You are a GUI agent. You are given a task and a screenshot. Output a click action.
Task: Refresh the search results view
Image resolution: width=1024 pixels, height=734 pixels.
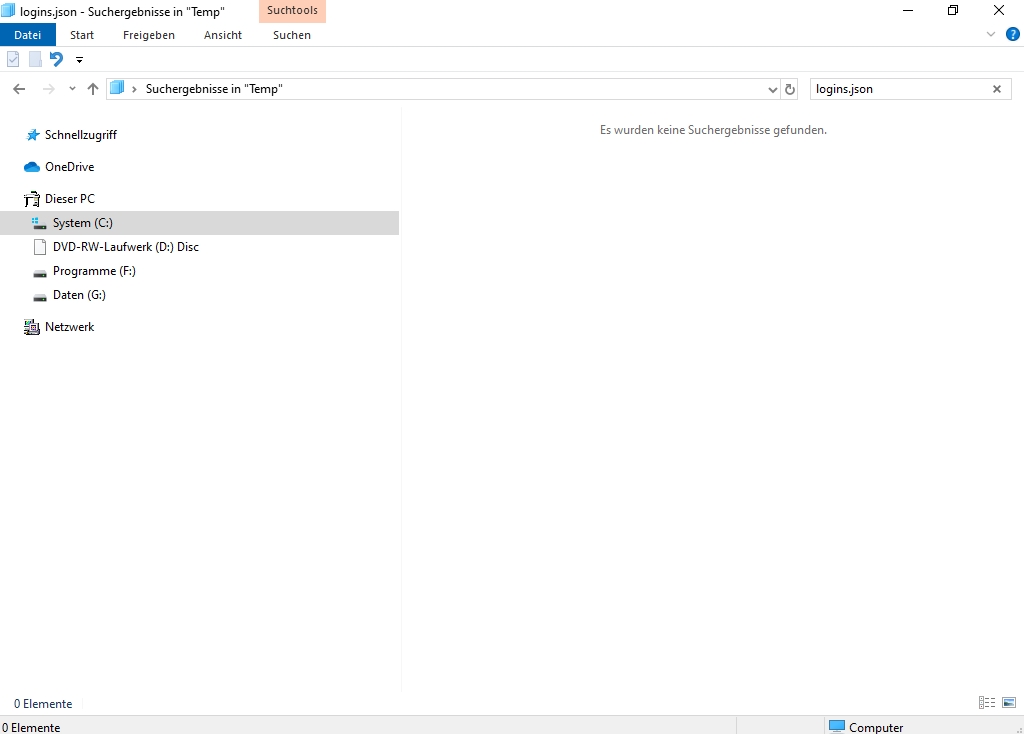(790, 89)
